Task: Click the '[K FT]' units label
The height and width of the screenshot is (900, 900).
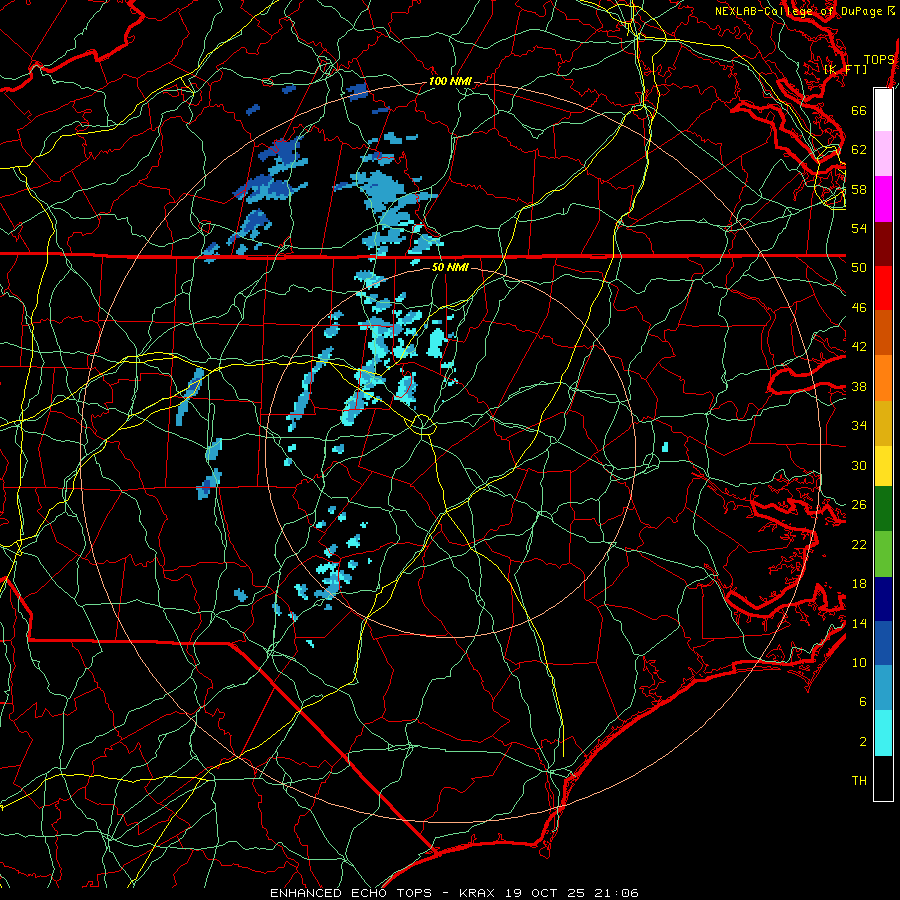Action: tap(845, 69)
